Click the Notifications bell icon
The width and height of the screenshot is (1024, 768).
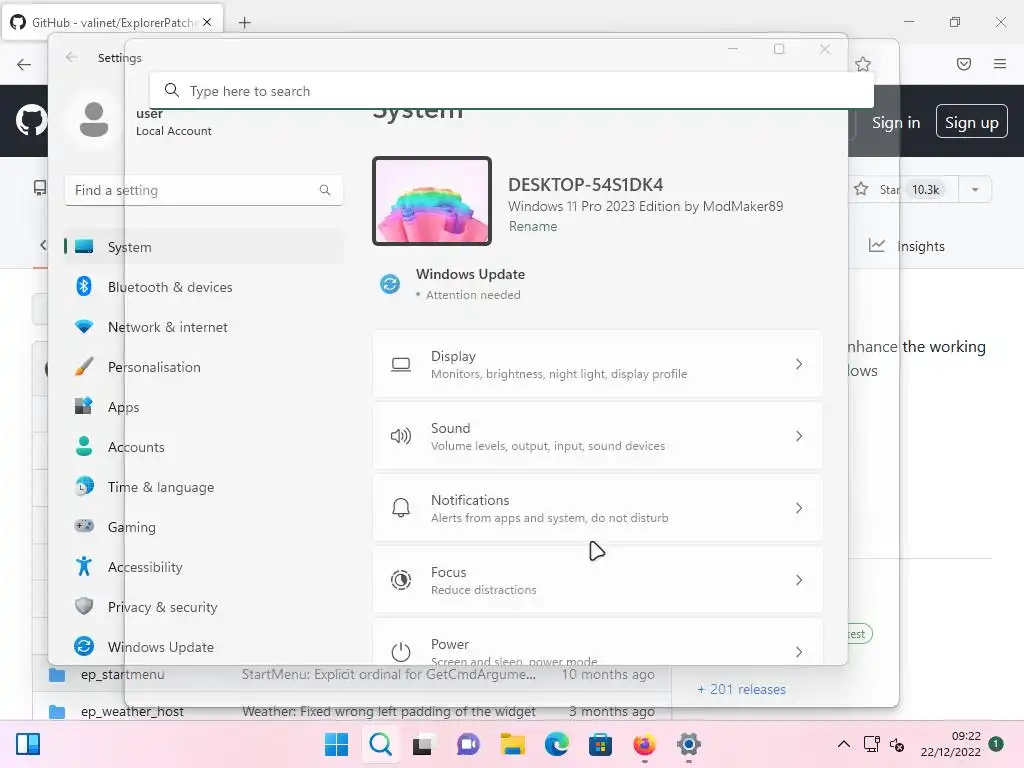pyautogui.click(x=401, y=507)
